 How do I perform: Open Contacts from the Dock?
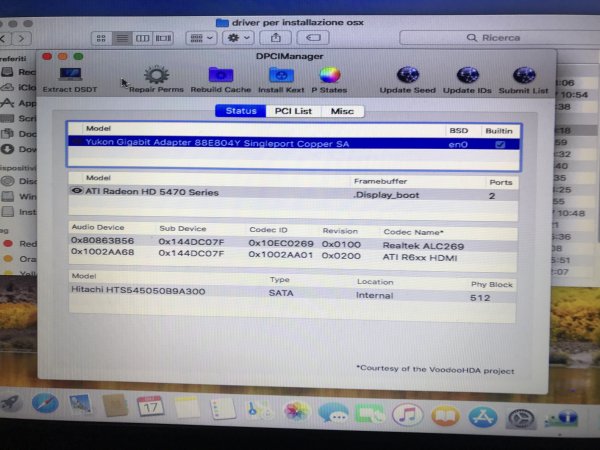[115, 405]
